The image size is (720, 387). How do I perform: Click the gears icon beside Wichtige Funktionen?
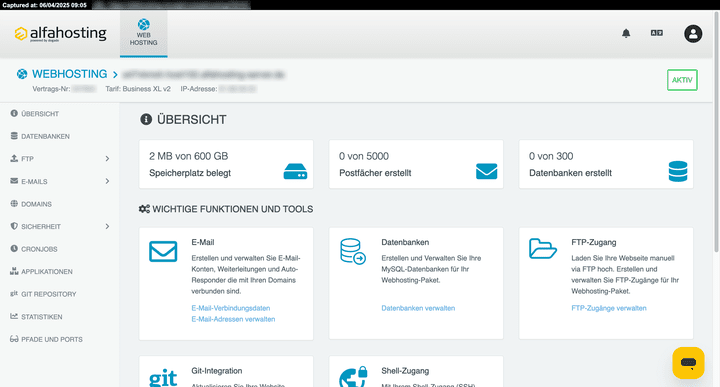(x=144, y=209)
